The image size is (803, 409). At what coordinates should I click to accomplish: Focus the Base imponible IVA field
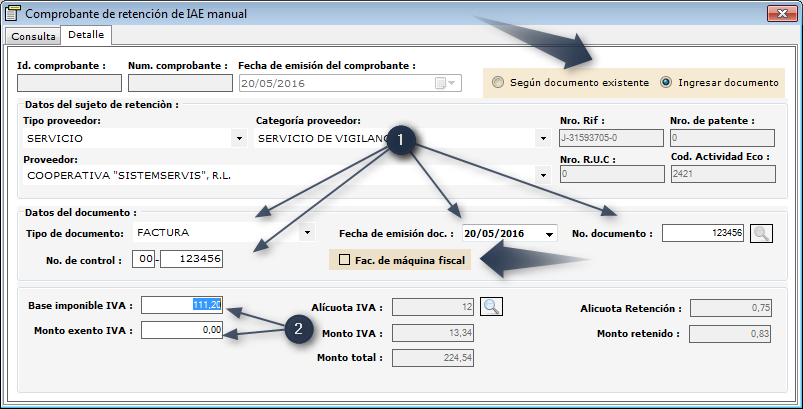[182, 305]
